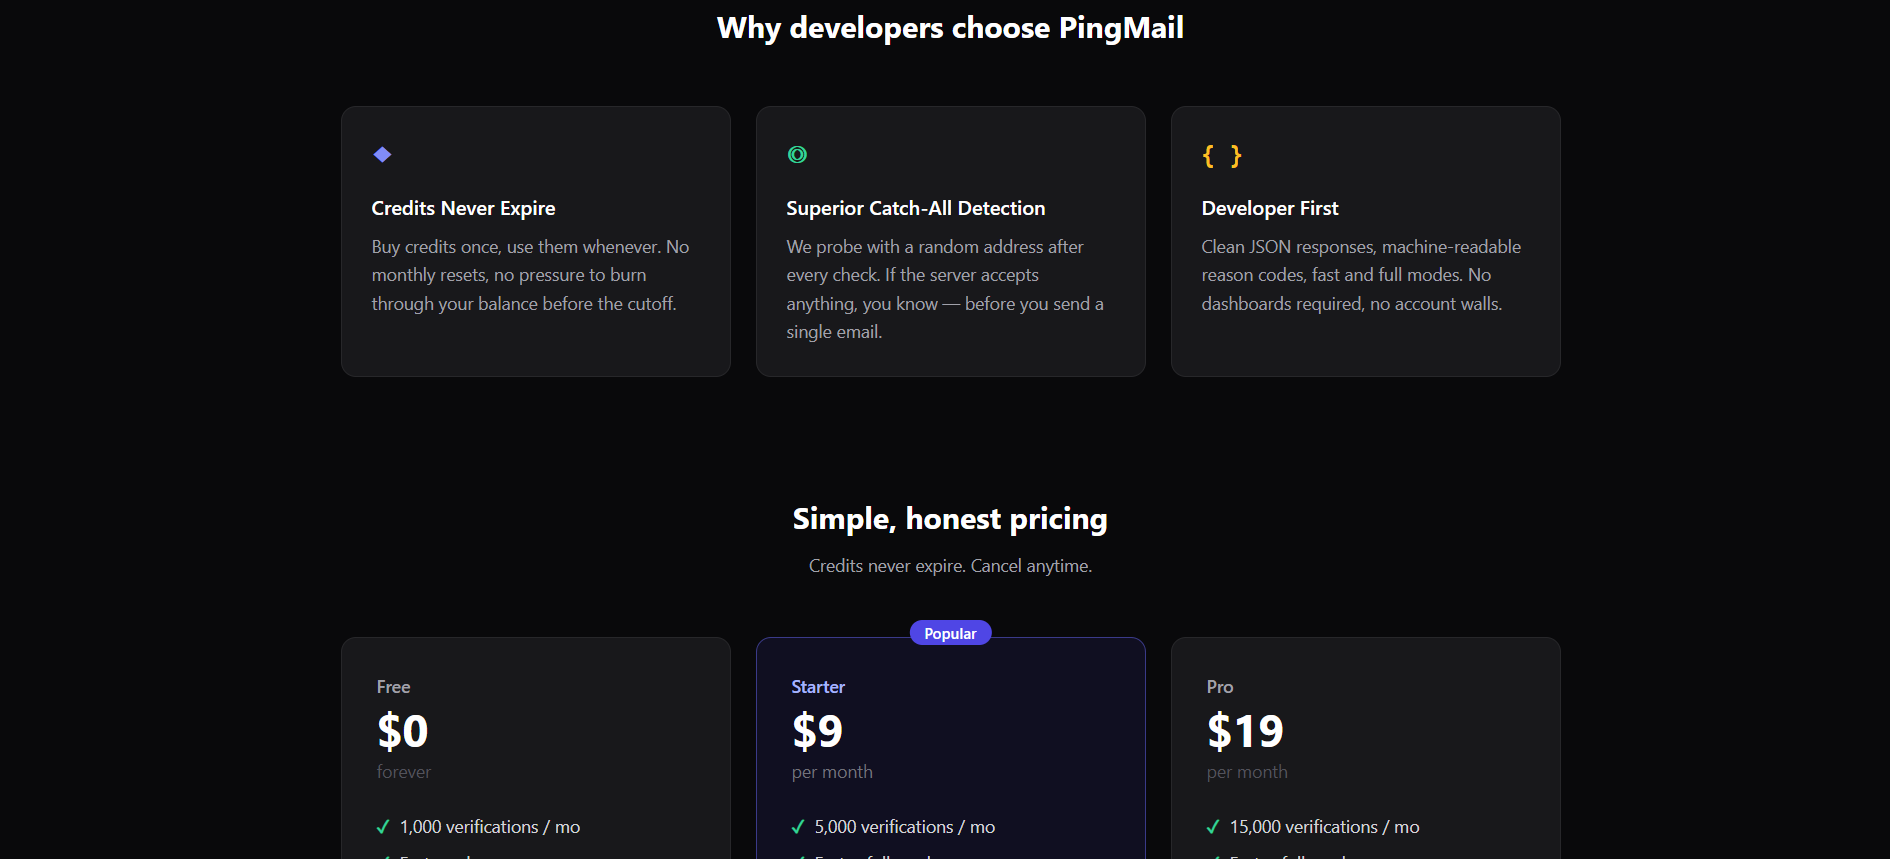
Task: Click the Credits never expire. Cancel anytime. subtitle
Action: coord(950,566)
